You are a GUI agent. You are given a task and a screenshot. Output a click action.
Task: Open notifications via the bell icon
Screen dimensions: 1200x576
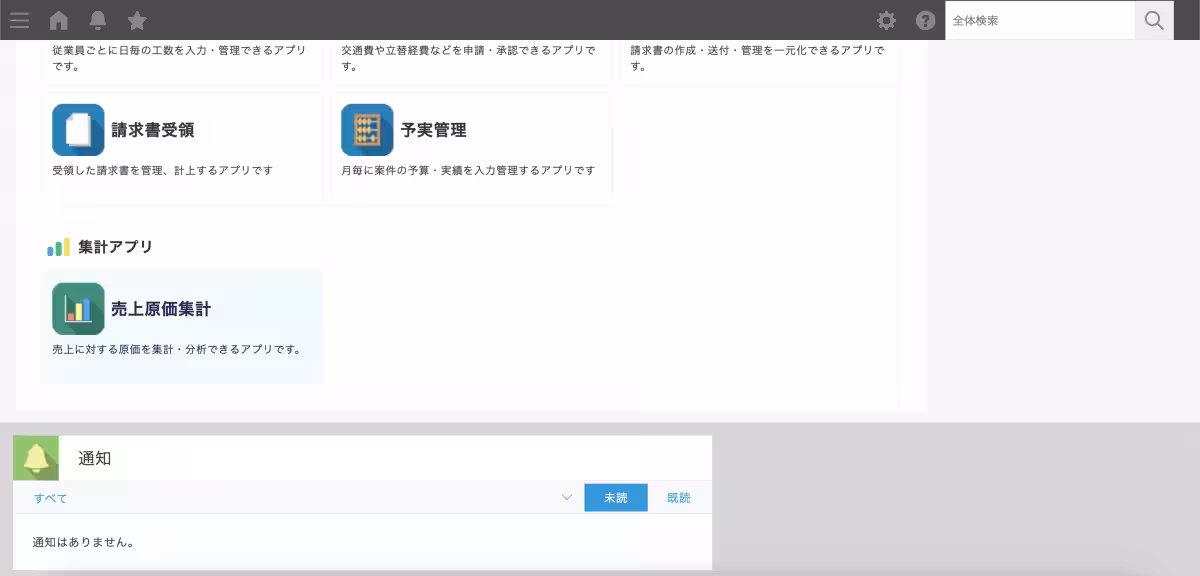[x=98, y=20]
